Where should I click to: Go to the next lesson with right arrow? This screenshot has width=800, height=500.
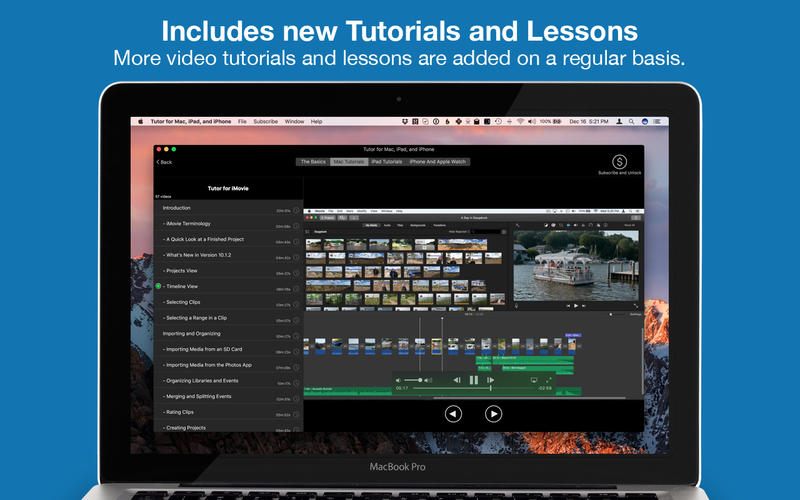[x=493, y=413]
